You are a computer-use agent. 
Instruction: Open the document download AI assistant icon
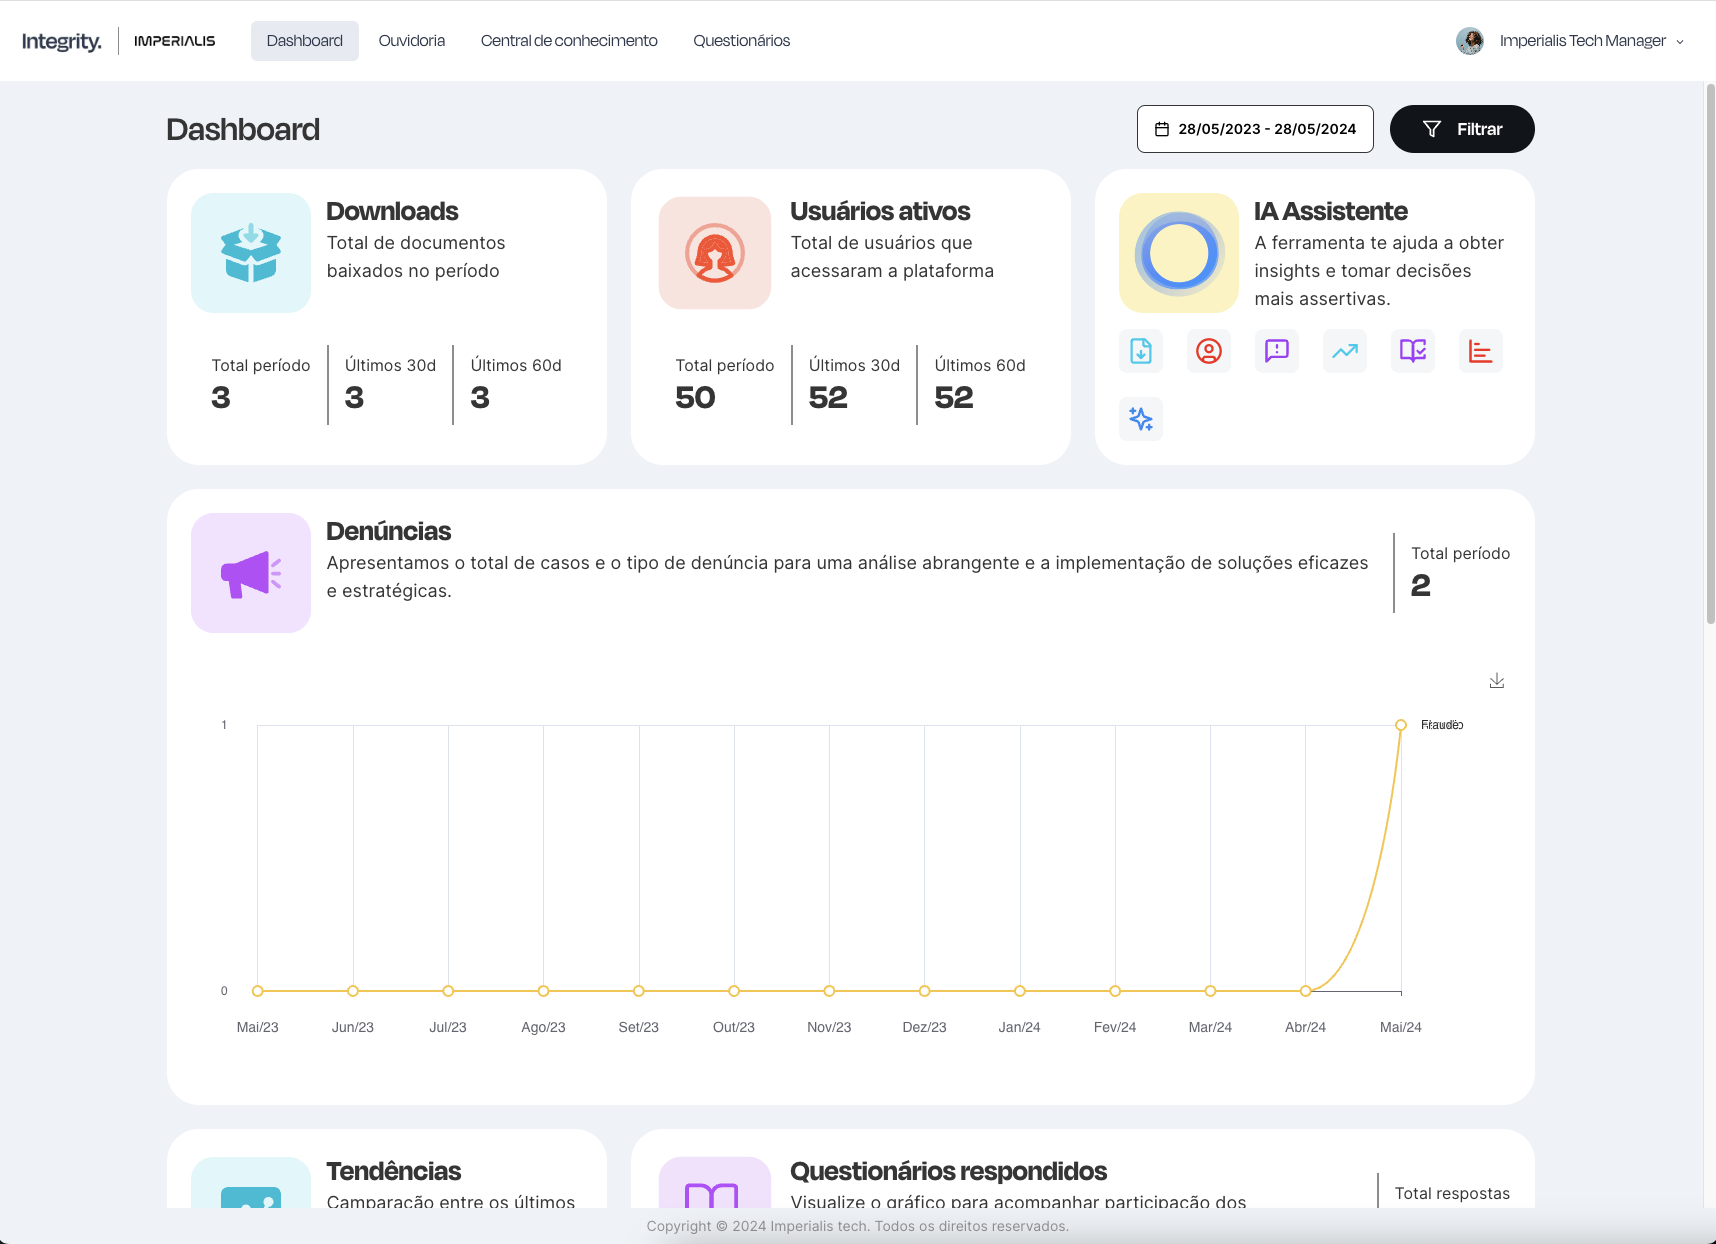tap(1141, 351)
